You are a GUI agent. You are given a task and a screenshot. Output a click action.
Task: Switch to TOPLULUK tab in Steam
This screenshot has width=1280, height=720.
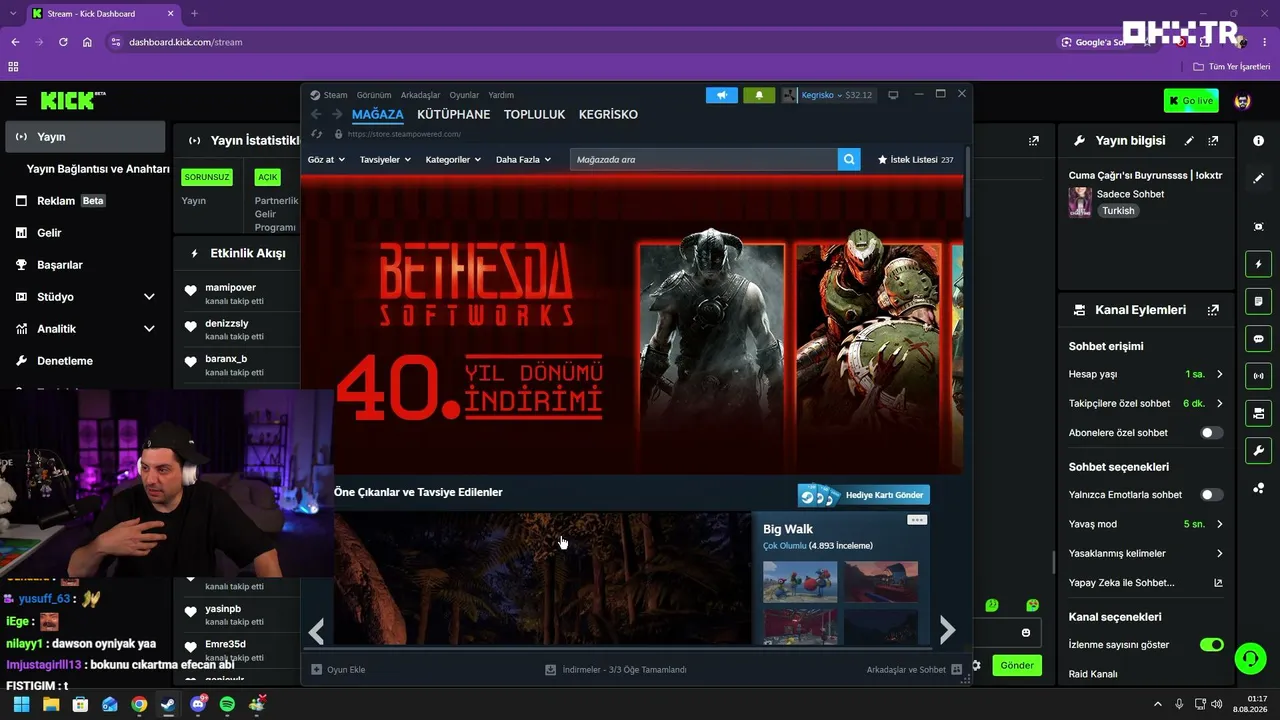tap(535, 114)
